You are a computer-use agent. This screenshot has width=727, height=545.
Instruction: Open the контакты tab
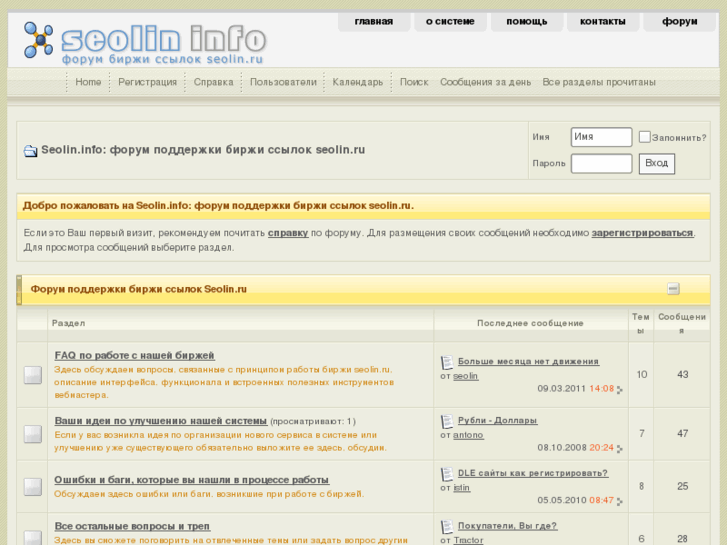tap(603, 22)
